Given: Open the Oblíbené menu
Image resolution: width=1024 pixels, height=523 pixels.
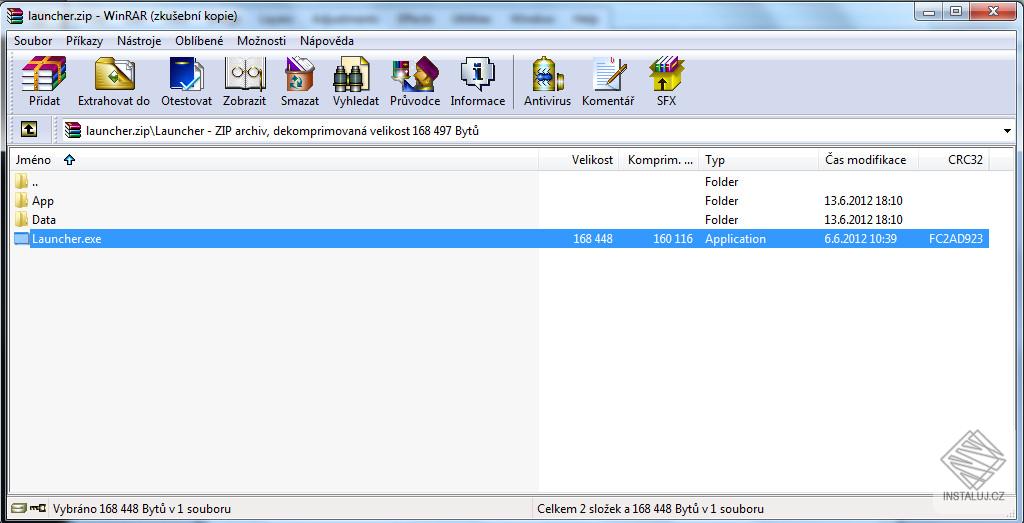Looking at the screenshot, I should point(199,40).
